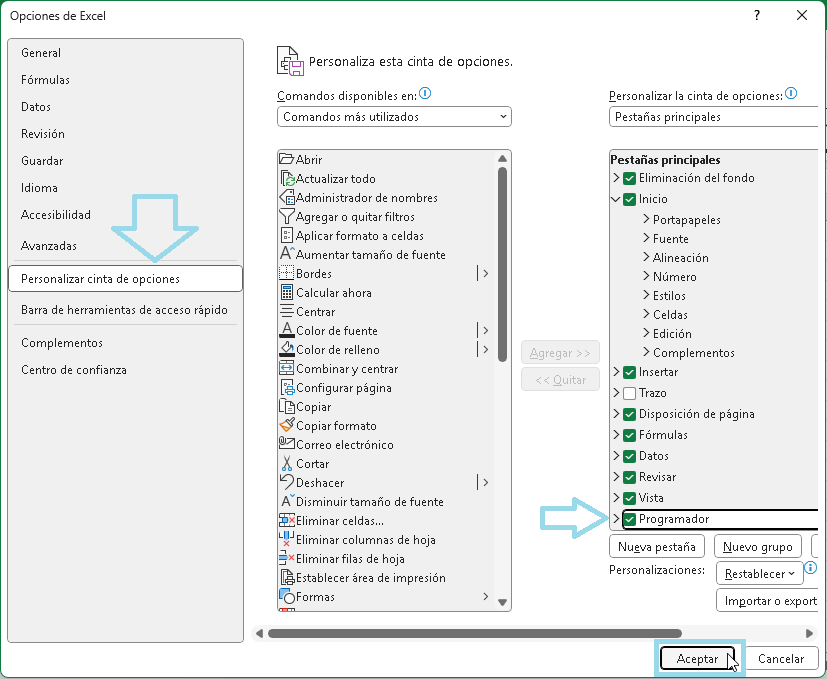Click the Cortar scissors icon

(289, 464)
